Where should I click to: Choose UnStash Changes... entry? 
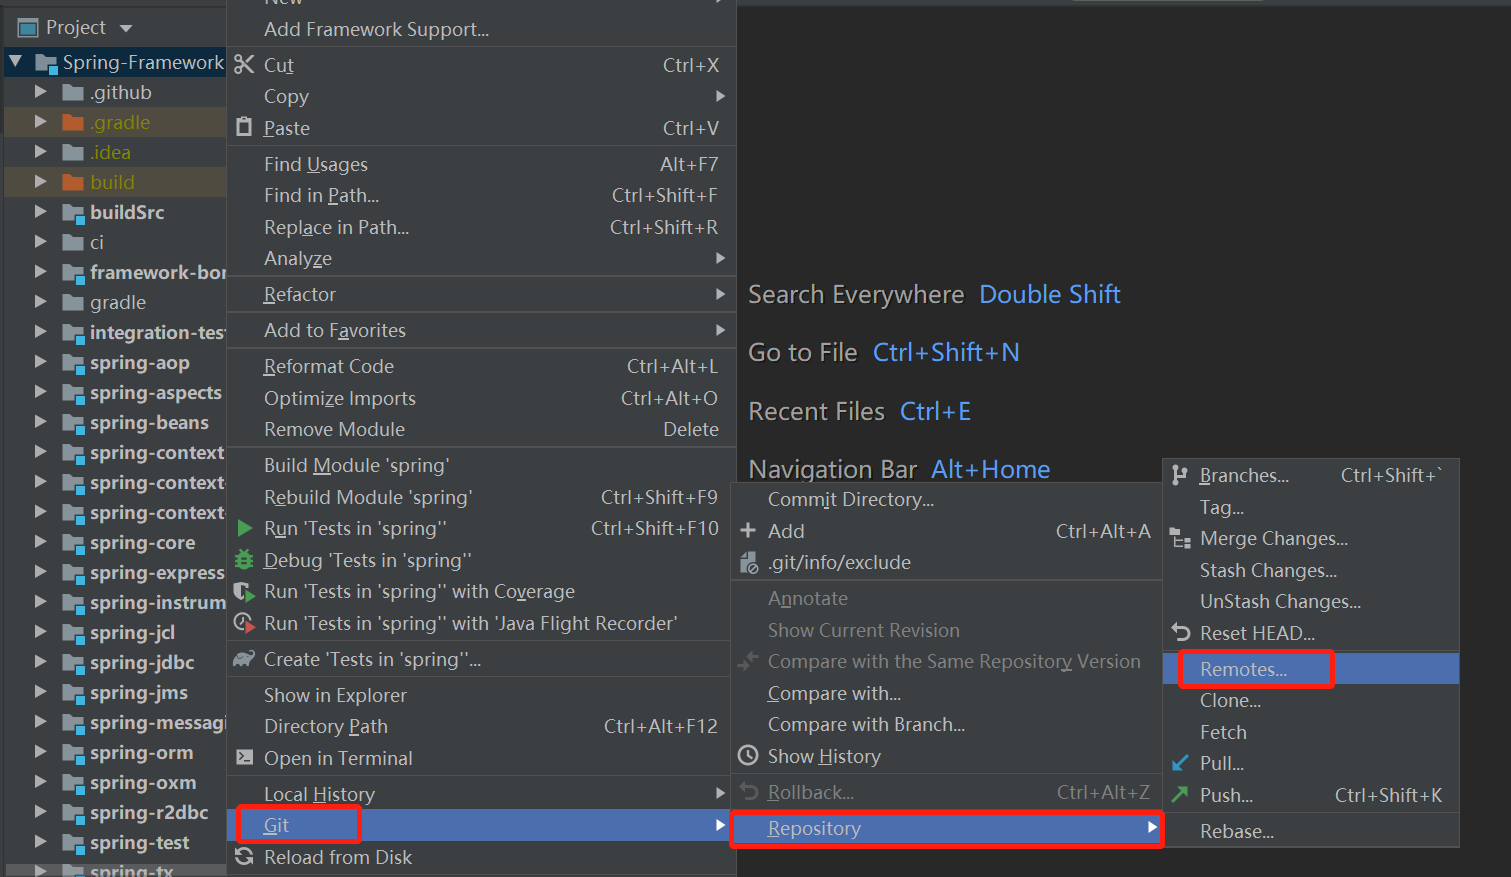coord(1311,601)
